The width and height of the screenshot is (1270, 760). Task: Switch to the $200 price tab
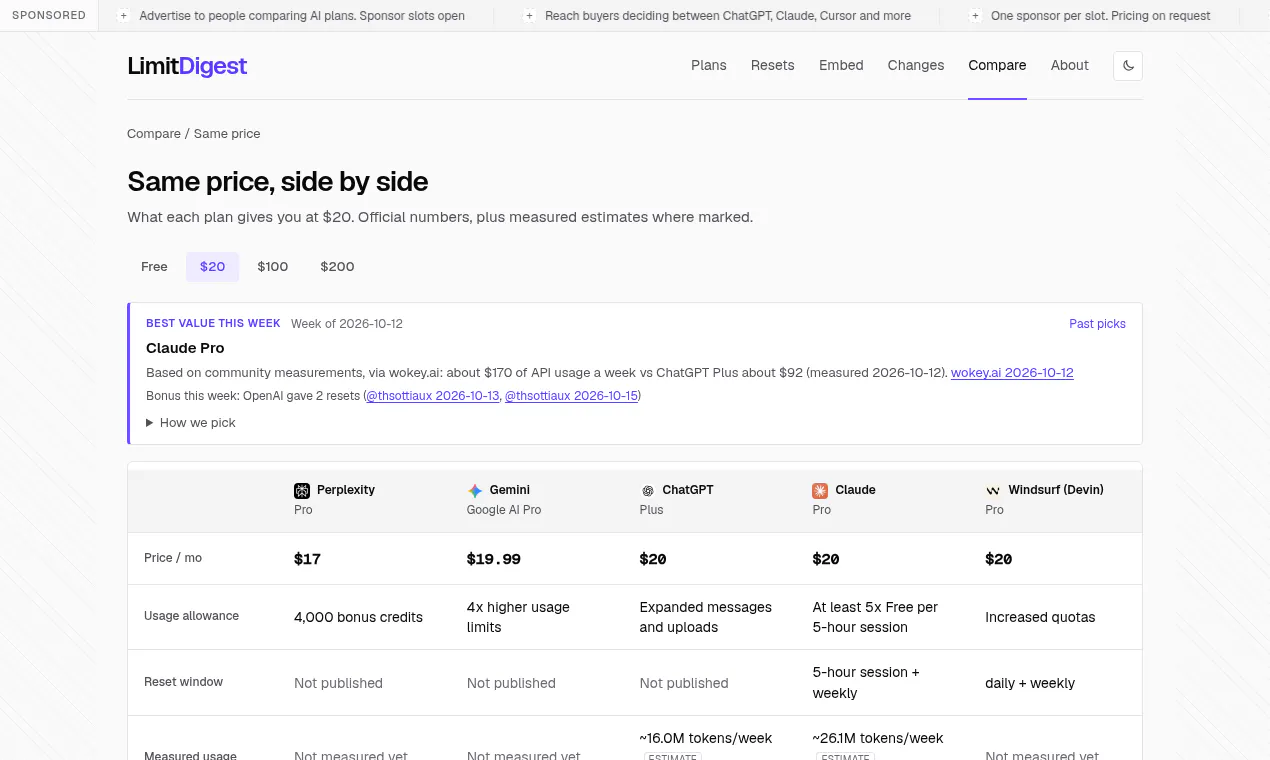(x=337, y=267)
